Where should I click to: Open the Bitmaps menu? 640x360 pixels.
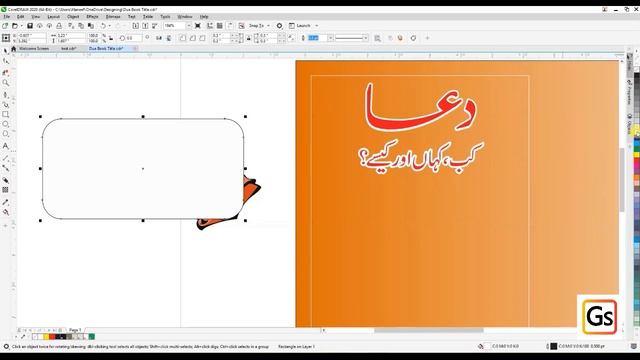tap(113, 17)
